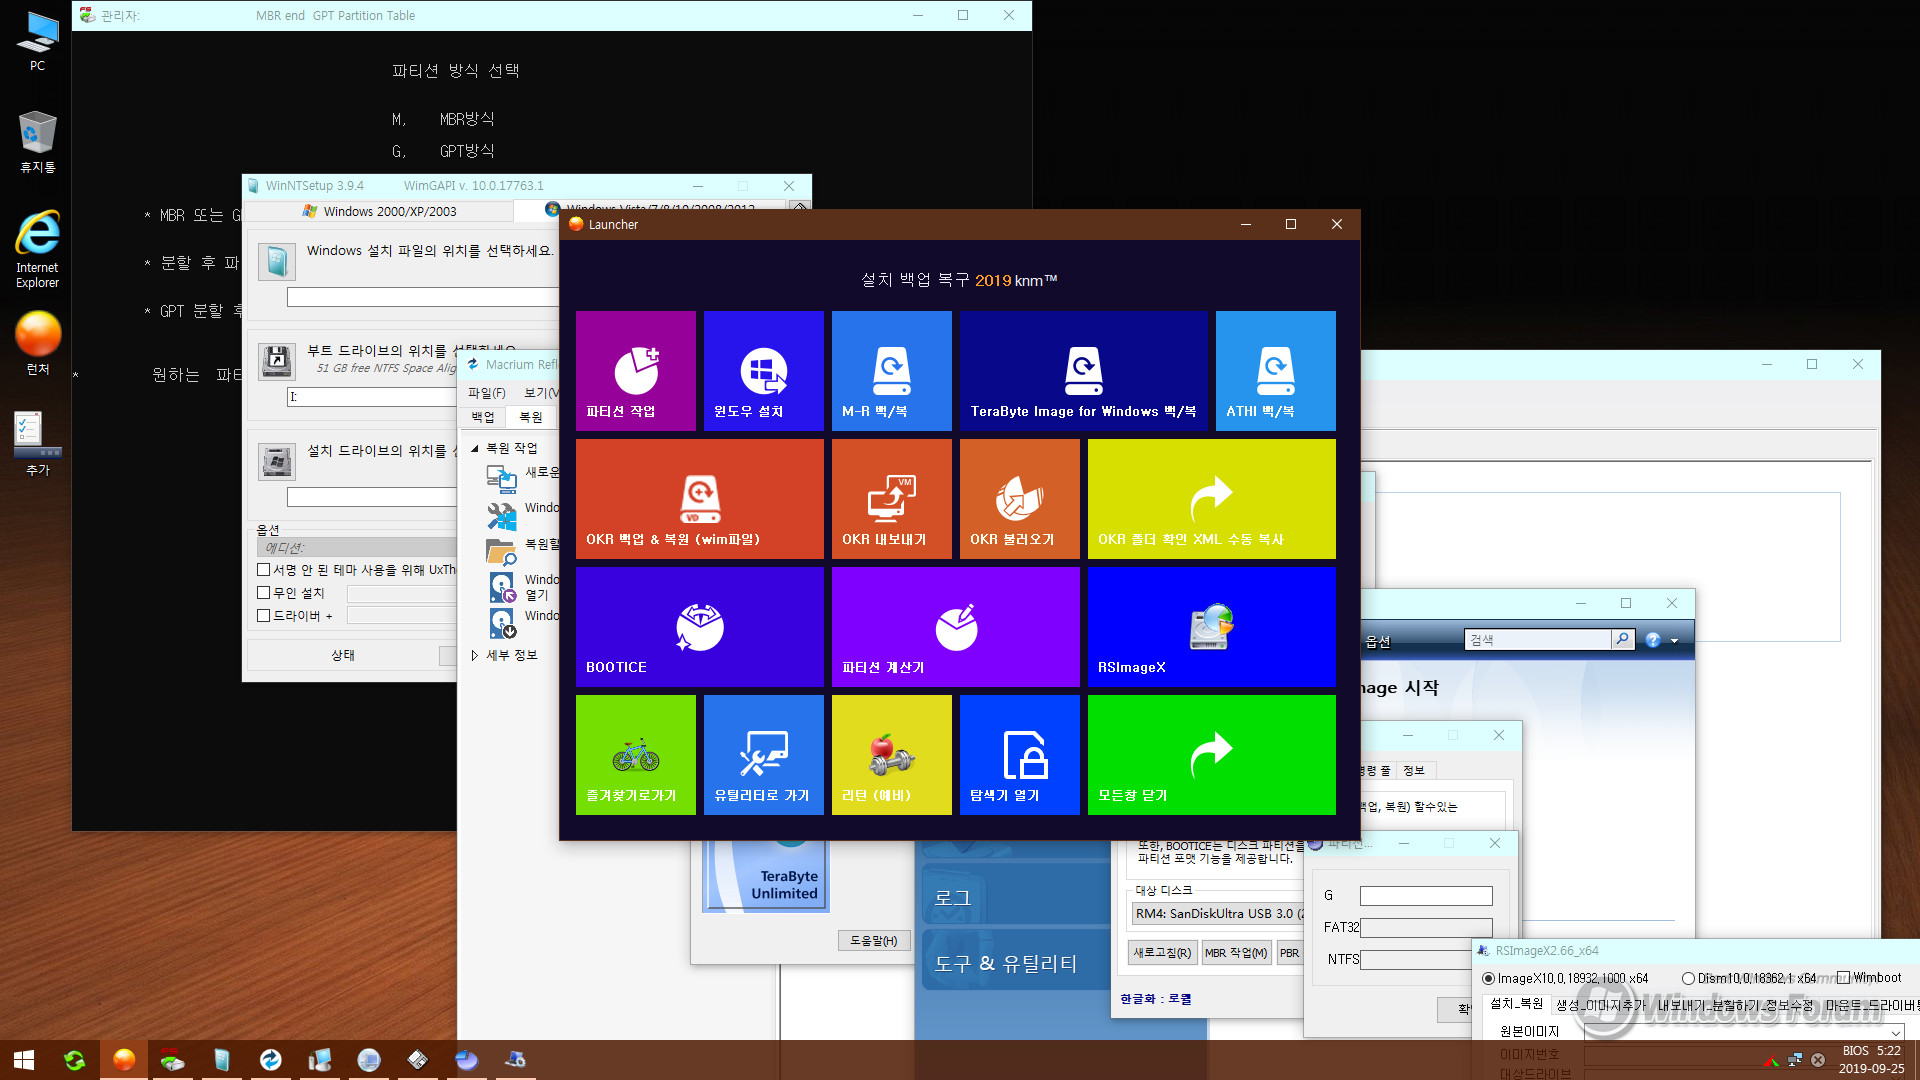Open the 추가 desktop shortcut
Screen dimensions: 1920x1080
click(37, 443)
